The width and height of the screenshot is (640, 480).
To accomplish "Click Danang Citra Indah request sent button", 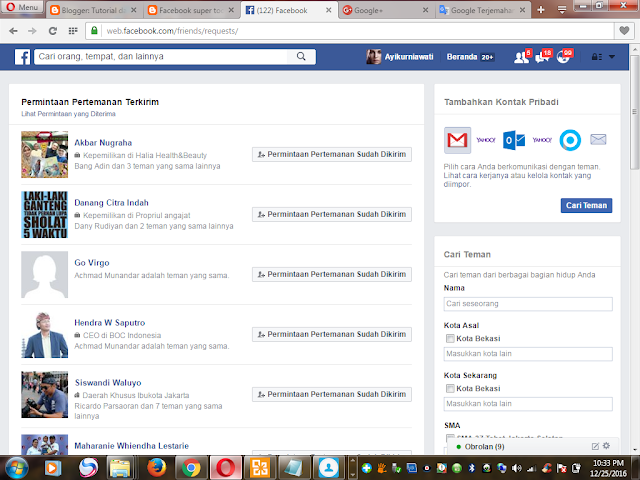I will point(332,214).
